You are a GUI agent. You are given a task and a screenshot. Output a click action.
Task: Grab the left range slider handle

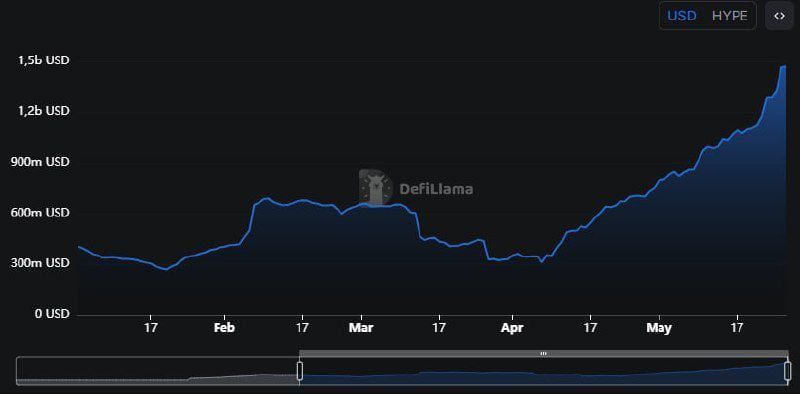[300, 371]
